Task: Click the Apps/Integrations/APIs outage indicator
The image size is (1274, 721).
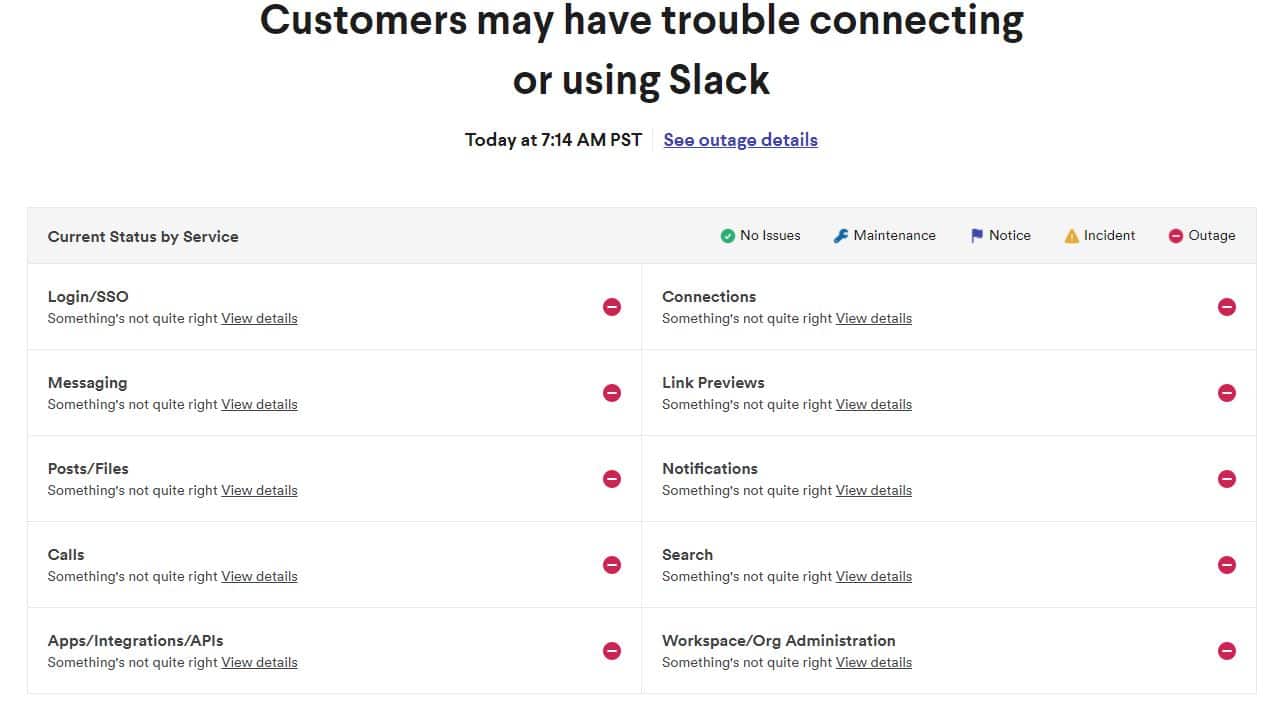Action: tap(612, 651)
